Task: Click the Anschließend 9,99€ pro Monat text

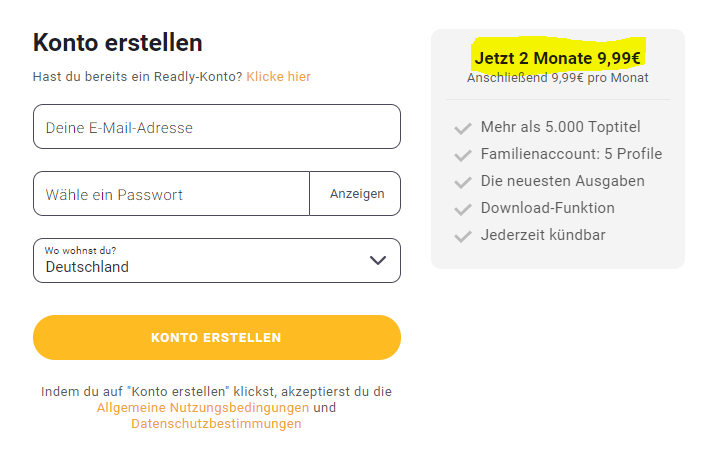Action: [x=558, y=78]
